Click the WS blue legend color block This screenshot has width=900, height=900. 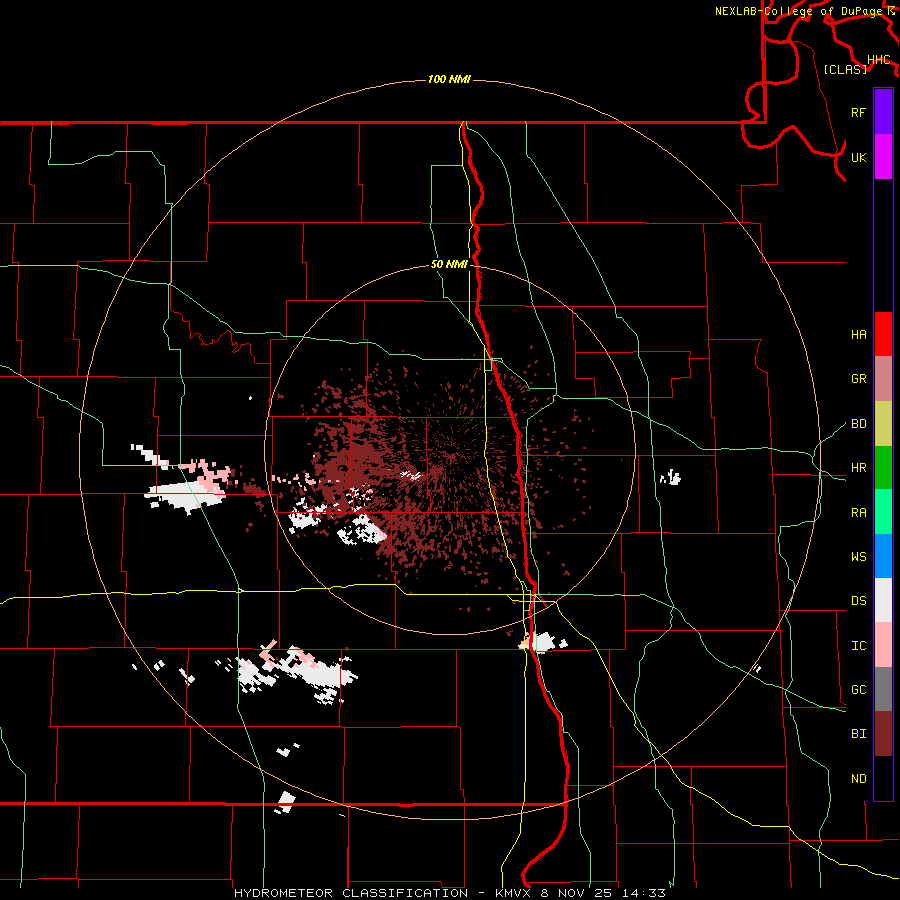click(x=883, y=556)
